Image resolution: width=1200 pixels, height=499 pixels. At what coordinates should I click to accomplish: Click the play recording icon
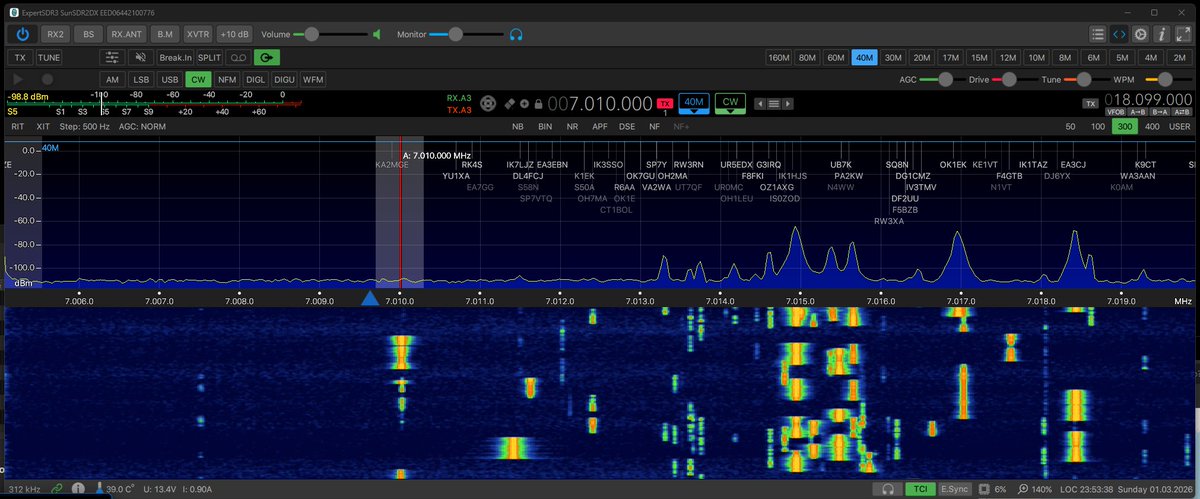point(18,79)
